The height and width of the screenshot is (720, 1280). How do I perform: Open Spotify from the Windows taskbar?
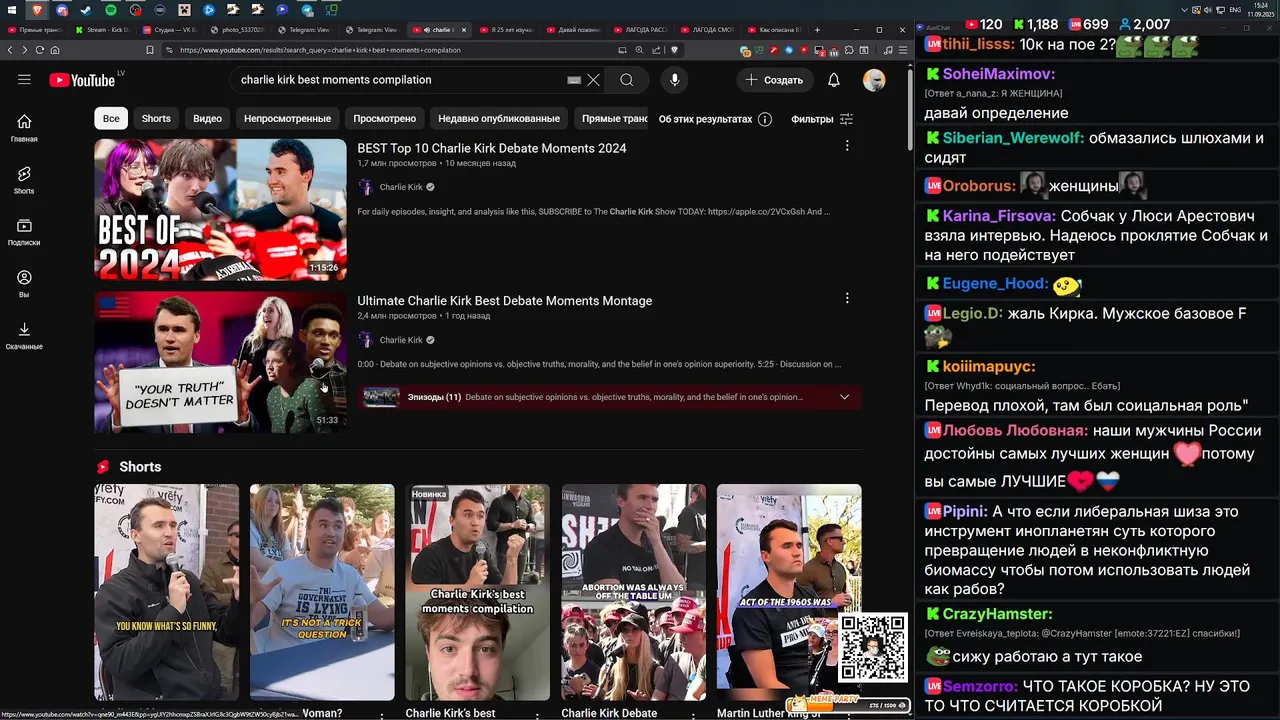(x=110, y=10)
